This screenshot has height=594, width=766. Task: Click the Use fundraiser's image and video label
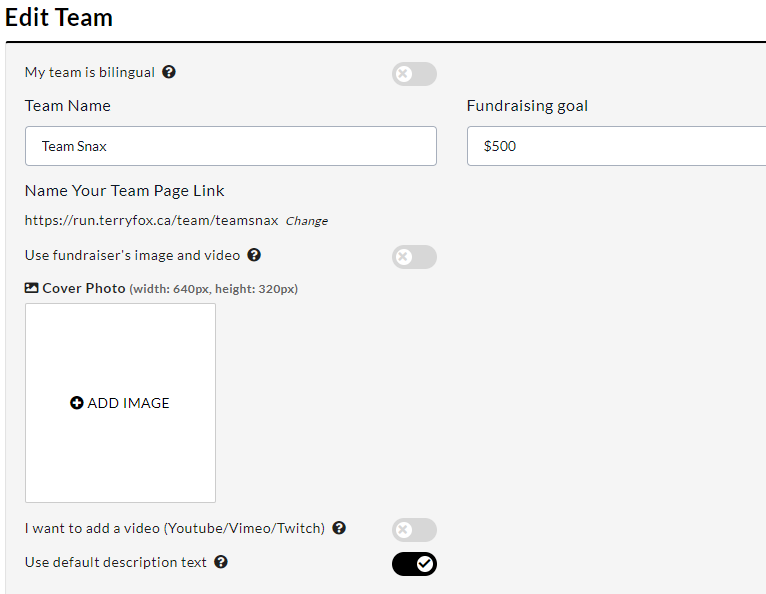coord(132,255)
